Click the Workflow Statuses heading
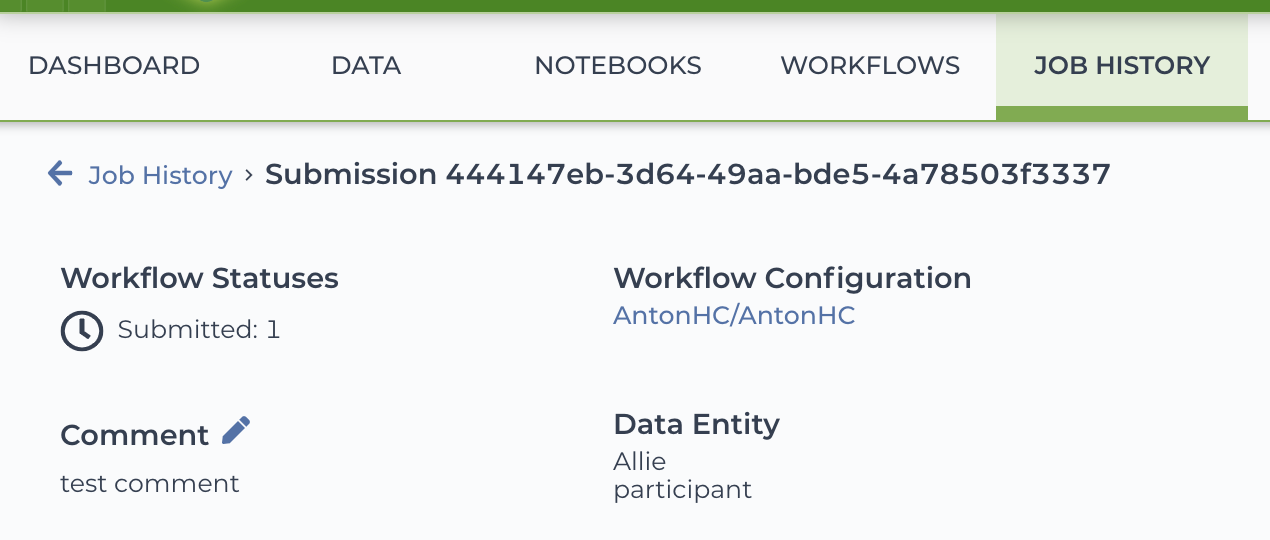The height and width of the screenshot is (540, 1270). pos(200,278)
